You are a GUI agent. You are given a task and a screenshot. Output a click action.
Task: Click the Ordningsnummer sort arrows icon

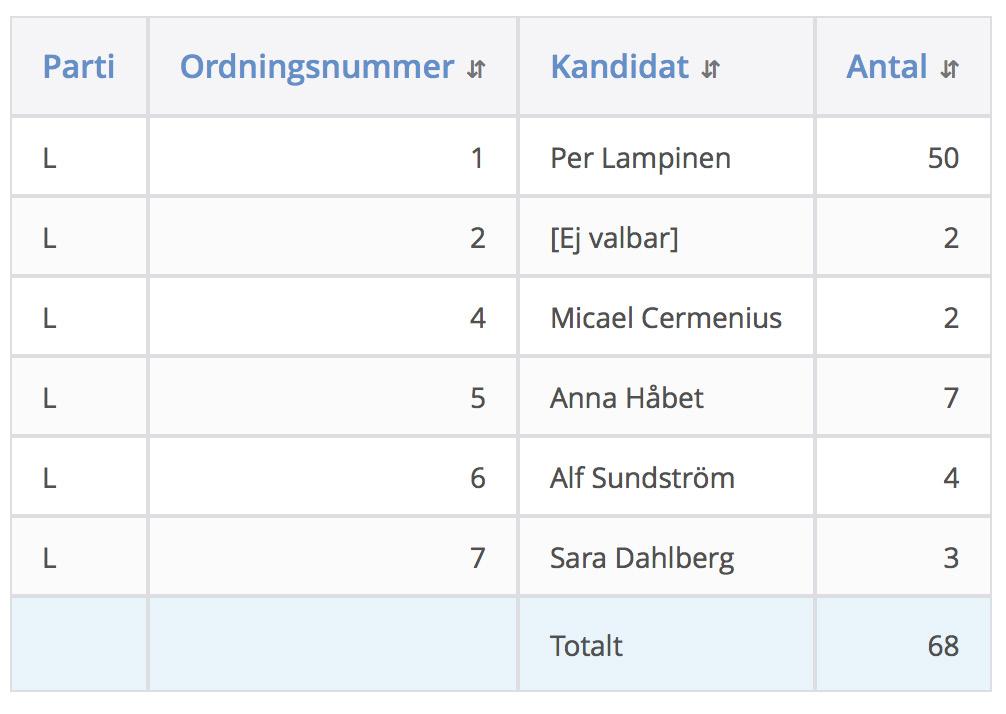tap(476, 68)
